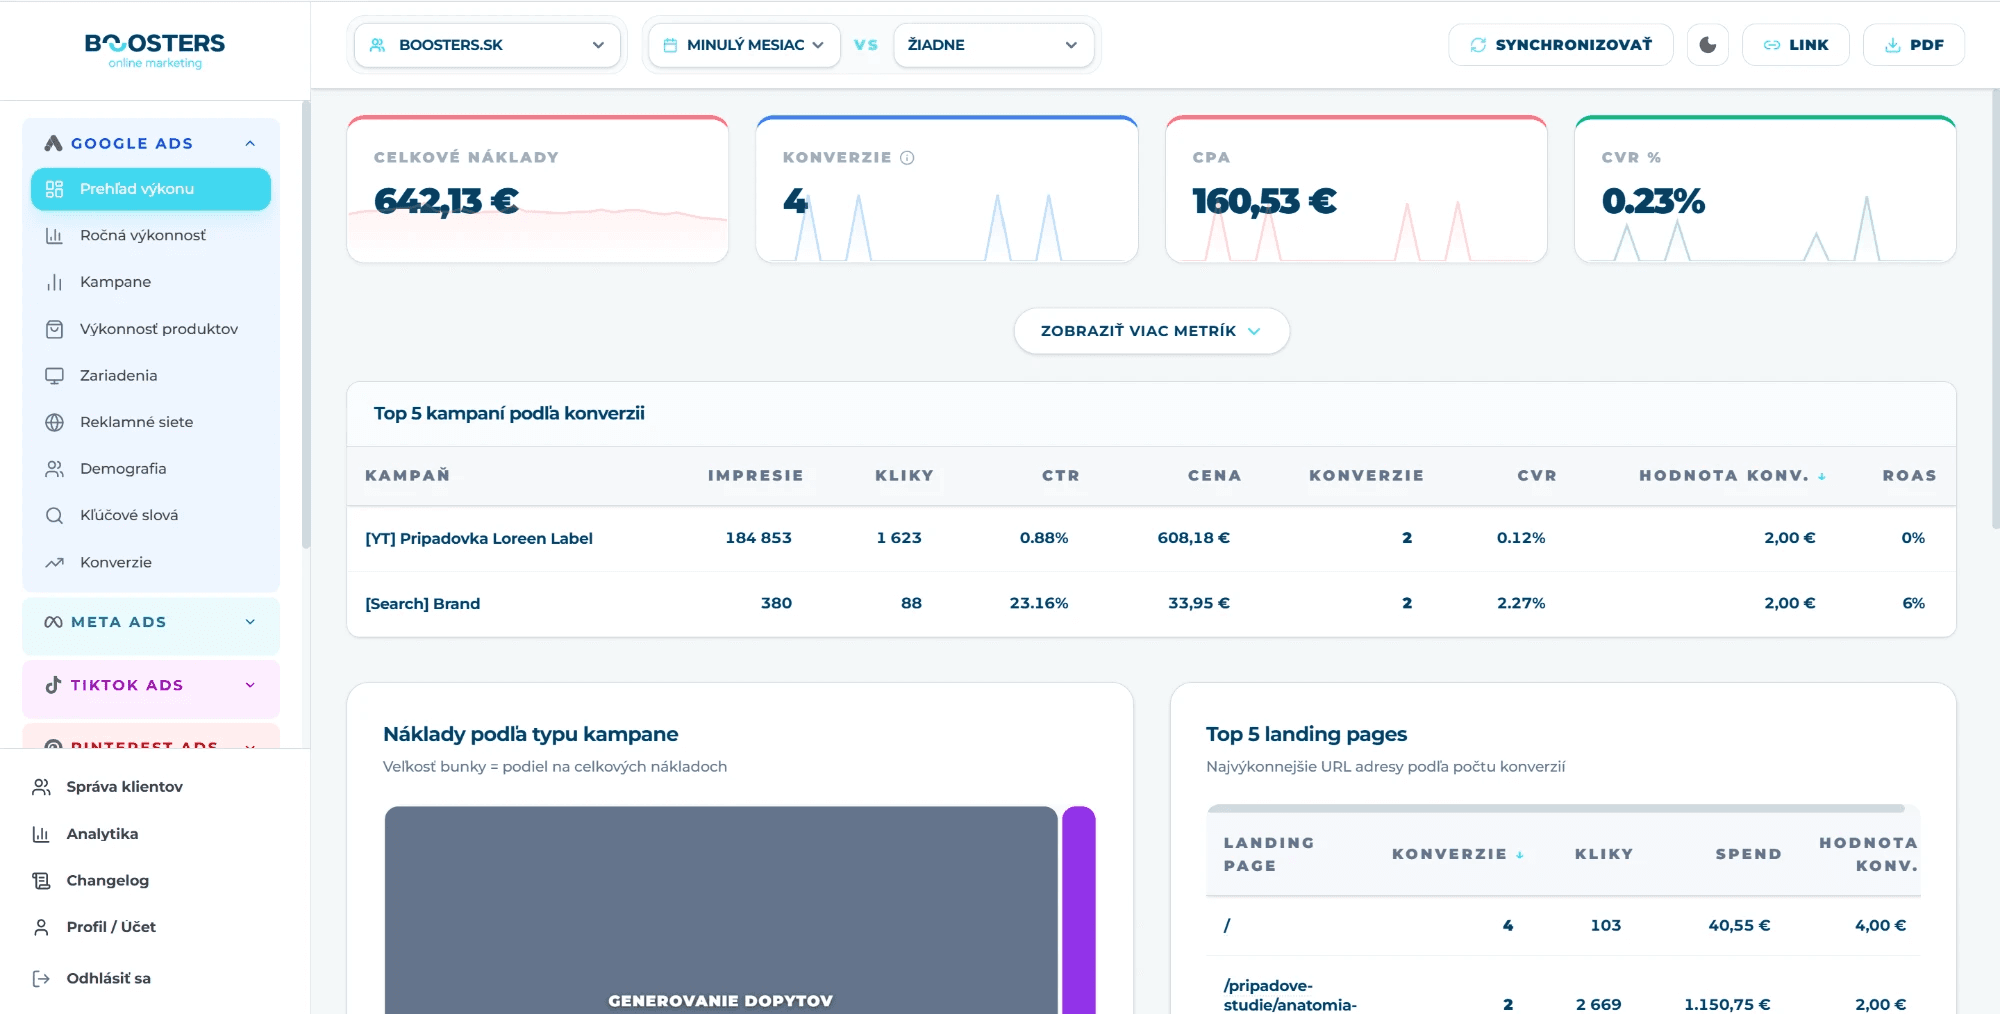Sort campaigns by IMPRESIE column header
The width and height of the screenshot is (2000, 1014).
(755, 476)
